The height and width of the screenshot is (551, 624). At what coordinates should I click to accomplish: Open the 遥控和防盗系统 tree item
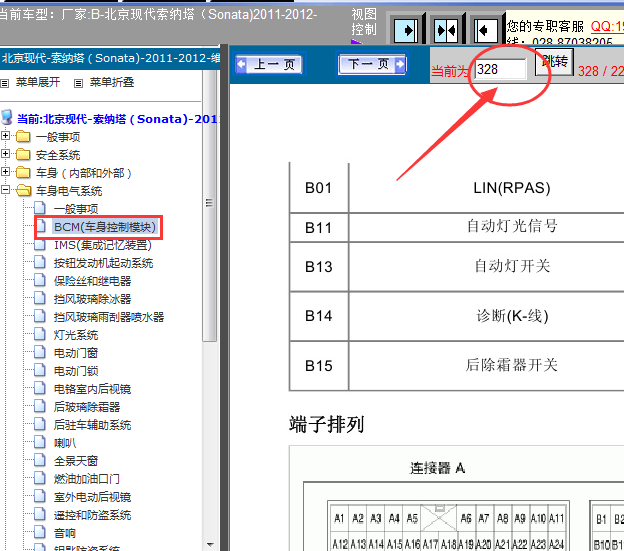[92, 515]
